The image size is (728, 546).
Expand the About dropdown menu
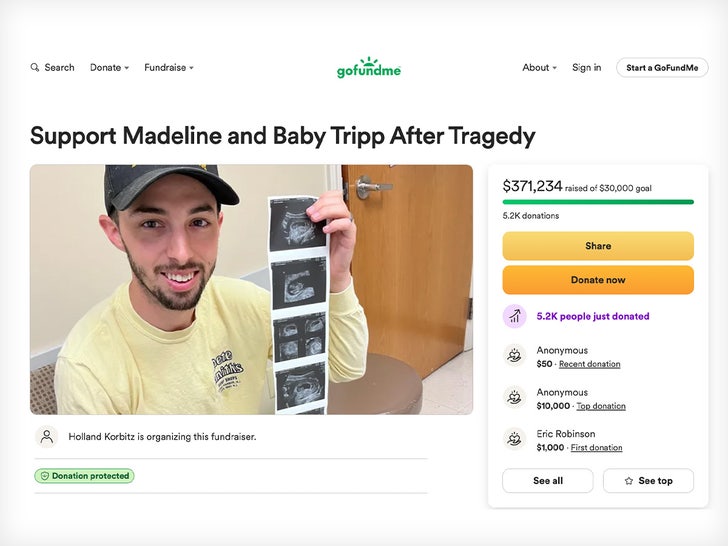(539, 68)
